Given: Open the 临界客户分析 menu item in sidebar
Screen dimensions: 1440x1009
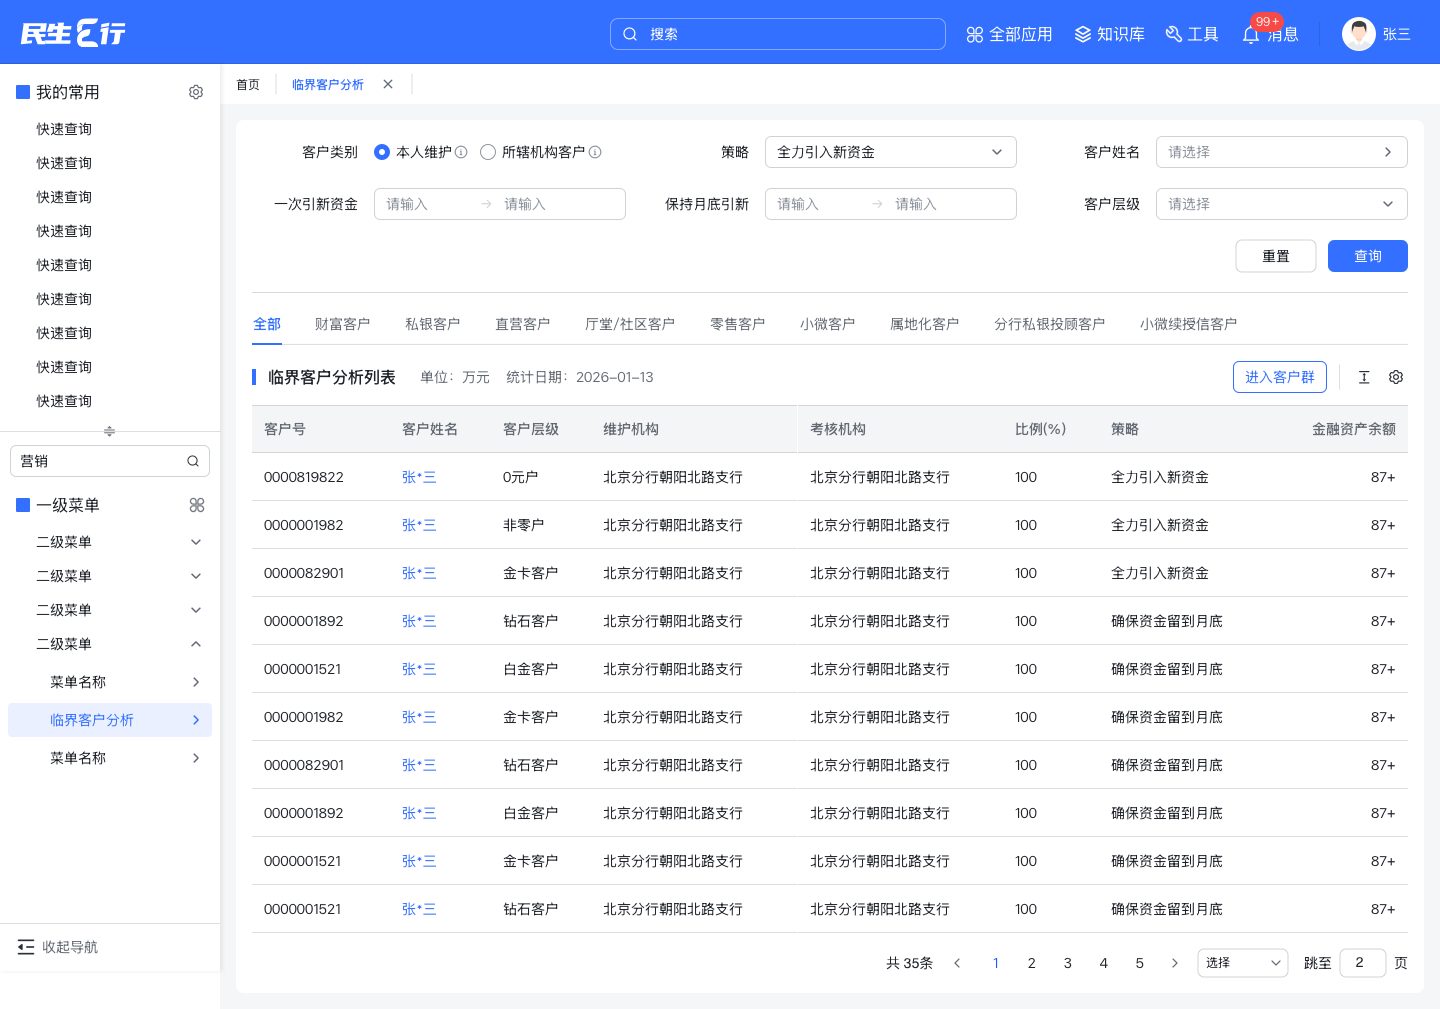Looking at the screenshot, I should [110, 720].
